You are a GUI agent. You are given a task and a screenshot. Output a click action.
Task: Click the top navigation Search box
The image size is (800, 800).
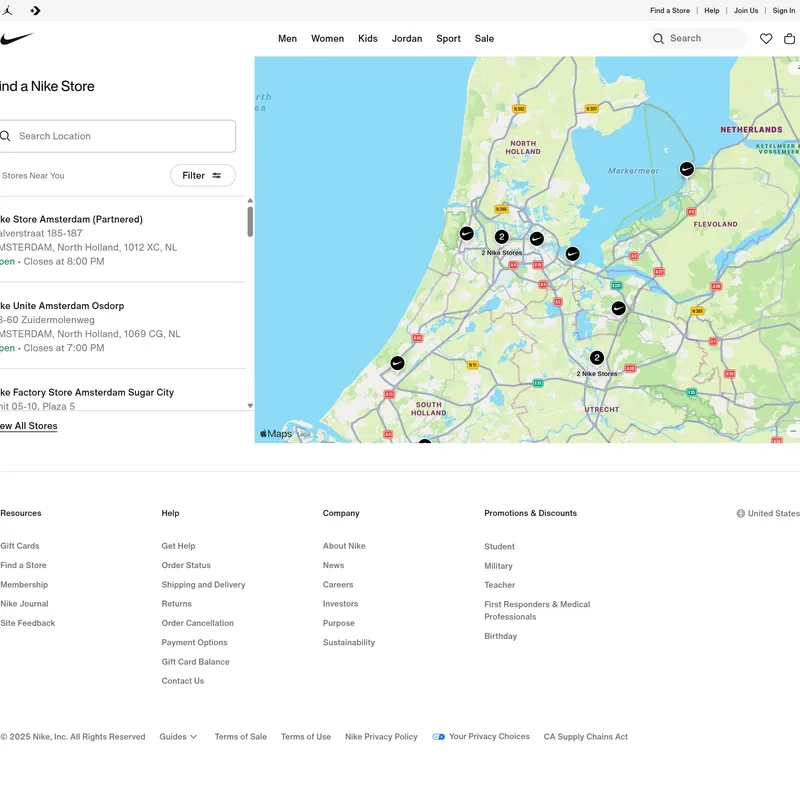(697, 39)
